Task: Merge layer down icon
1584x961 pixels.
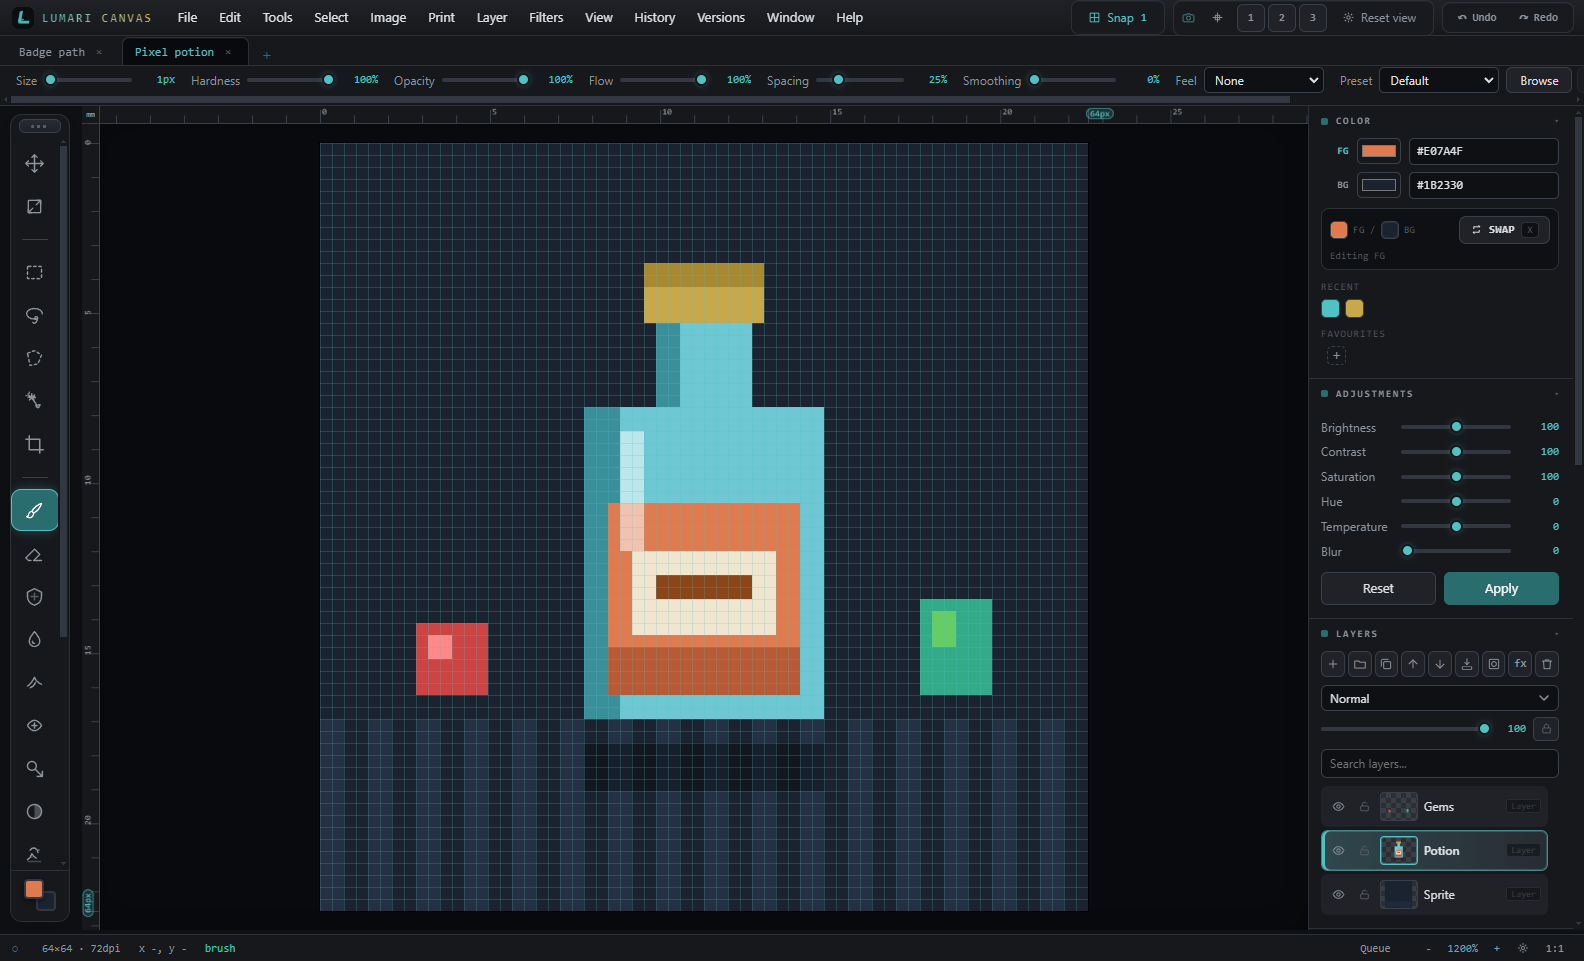Action: pyautogui.click(x=1467, y=664)
